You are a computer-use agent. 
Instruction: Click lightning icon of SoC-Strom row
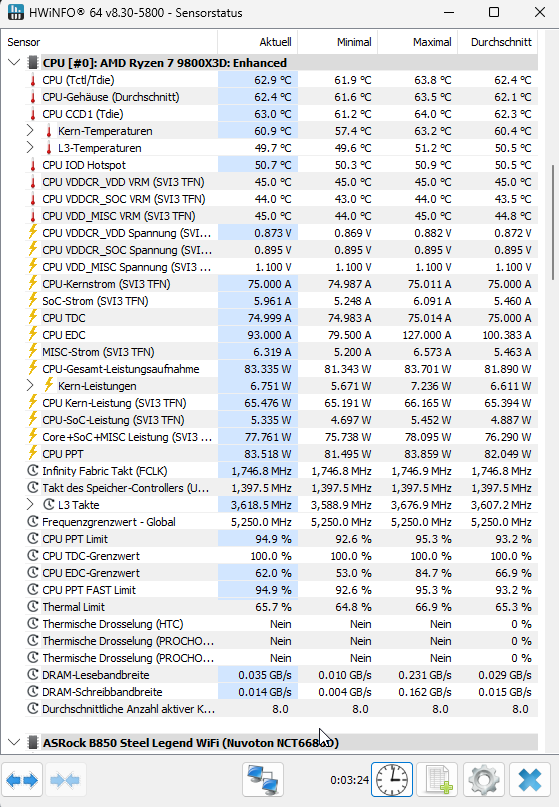point(33,301)
